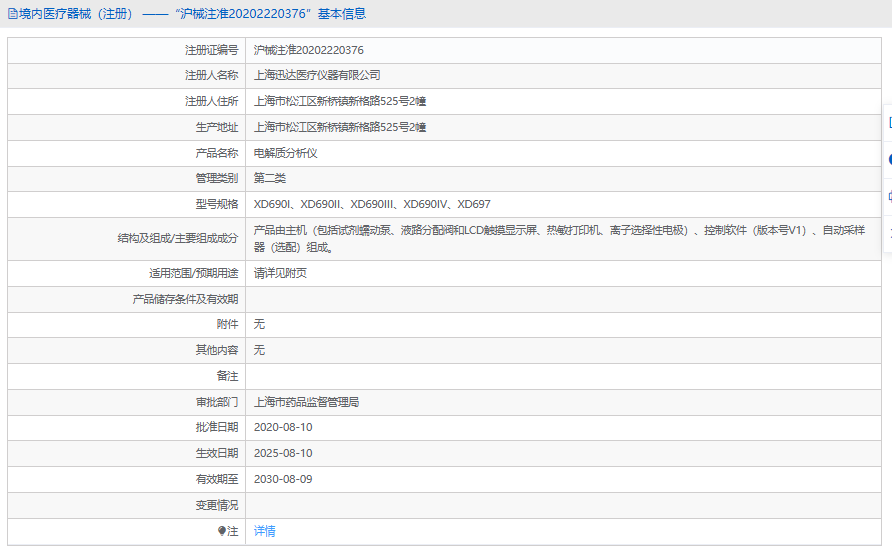Click the 生产地址 address value
892x547 pixels.
point(340,127)
